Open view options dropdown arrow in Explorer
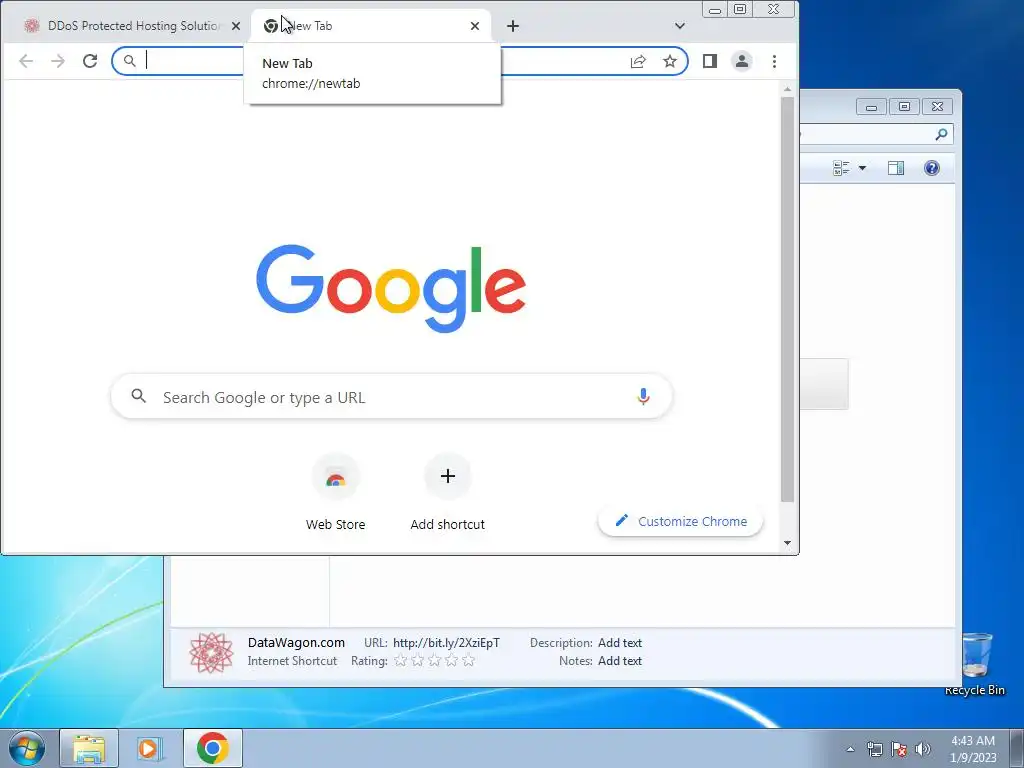This screenshot has height=768, width=1024. coord(862,168)
